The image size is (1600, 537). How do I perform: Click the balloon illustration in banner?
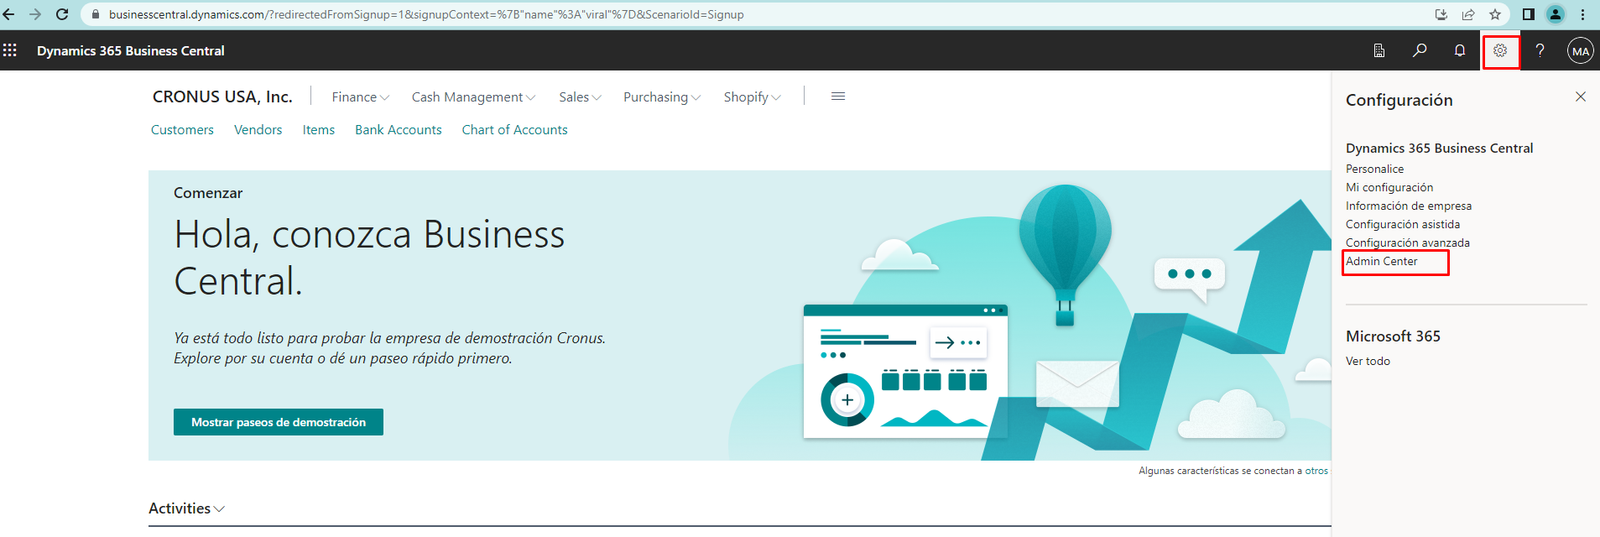[x=1064, y=254]
